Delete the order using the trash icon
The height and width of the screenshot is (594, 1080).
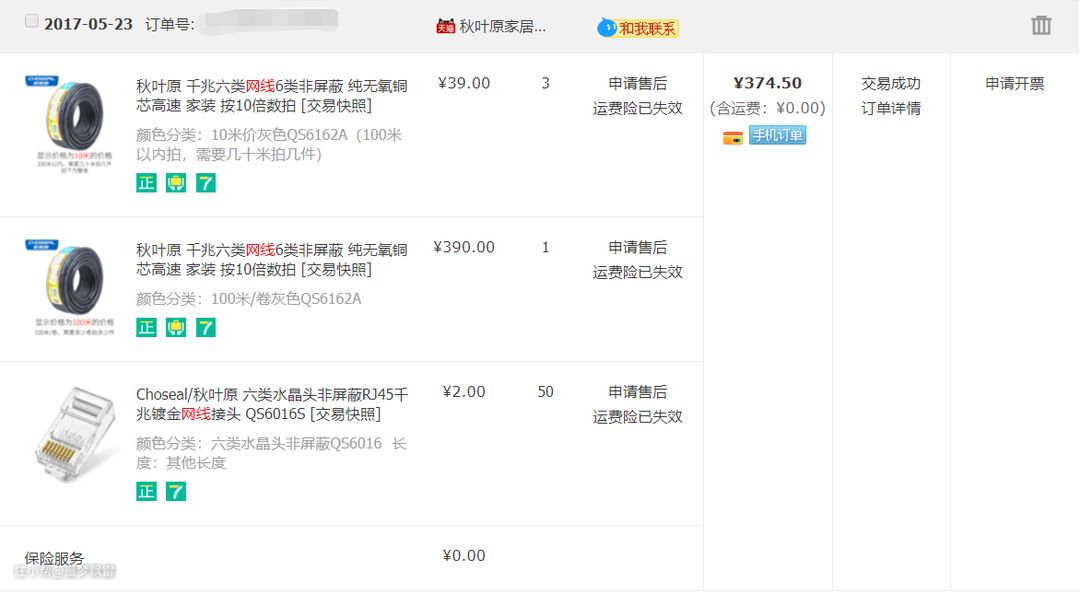1041,26
